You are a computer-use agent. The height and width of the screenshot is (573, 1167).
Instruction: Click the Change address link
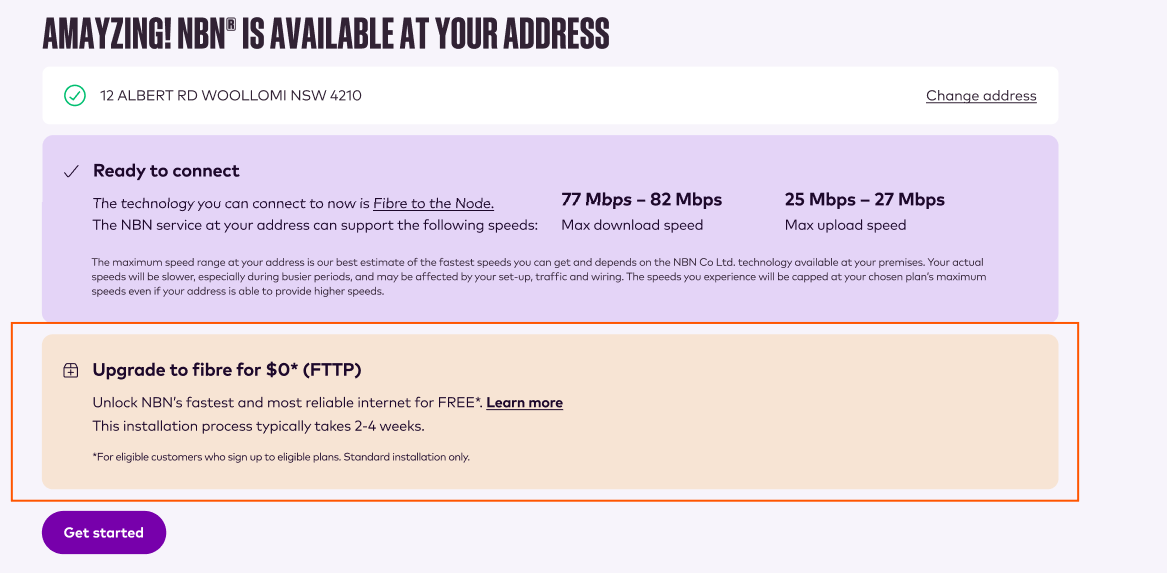coord(981,96)
